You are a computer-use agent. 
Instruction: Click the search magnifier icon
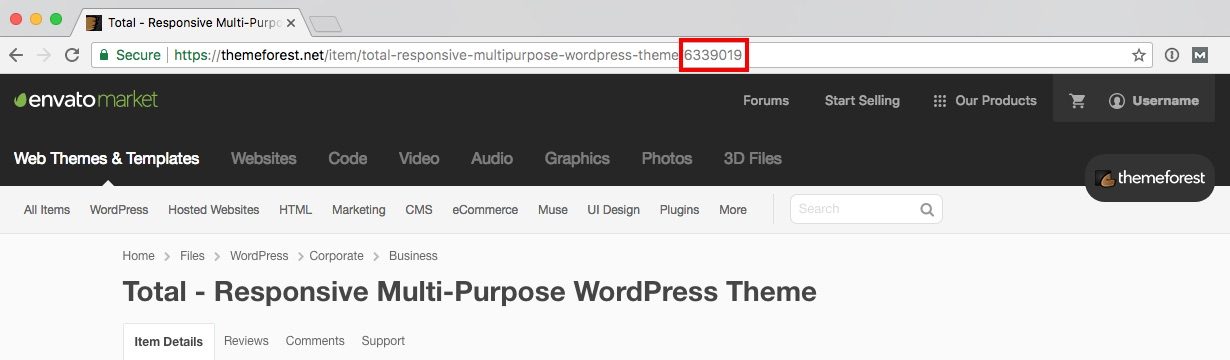[x=927, y=210]
